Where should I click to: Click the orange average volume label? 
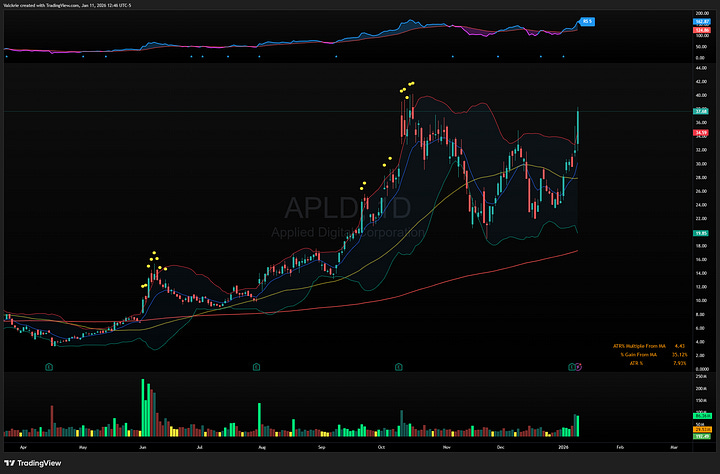point(702,430)
